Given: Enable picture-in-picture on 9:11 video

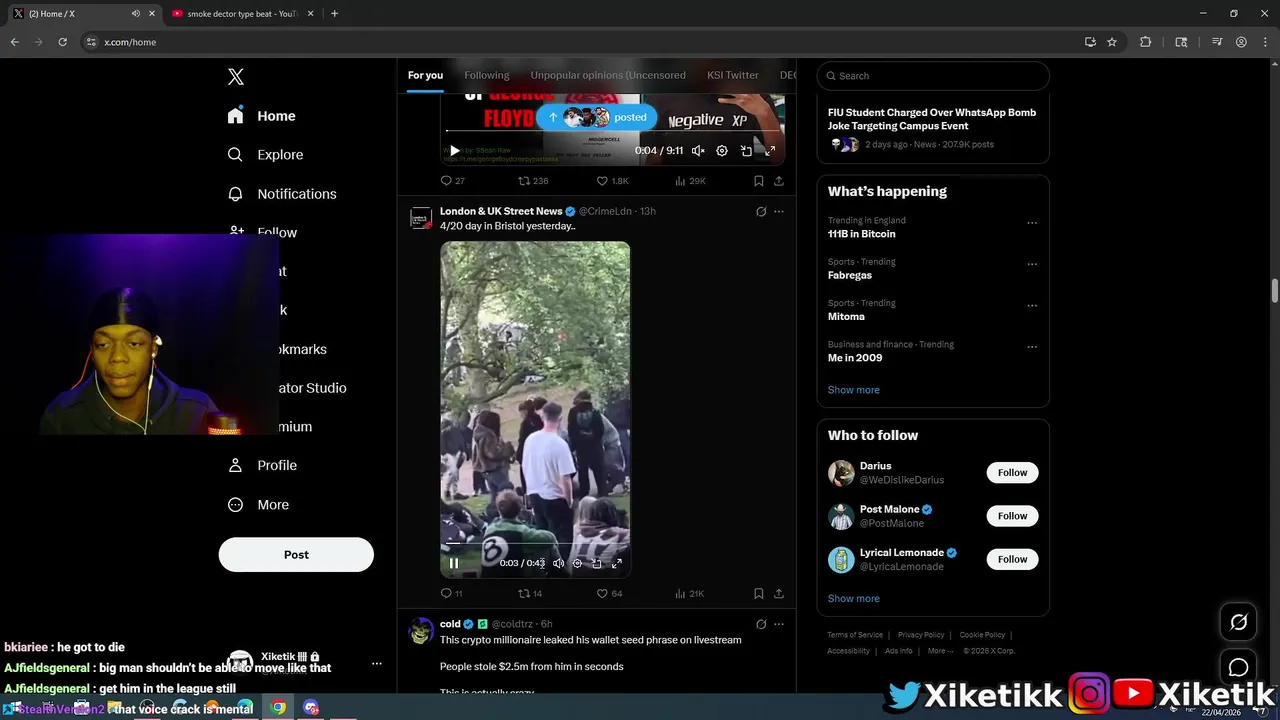Looking at the screenshot, I should point(746,151).
